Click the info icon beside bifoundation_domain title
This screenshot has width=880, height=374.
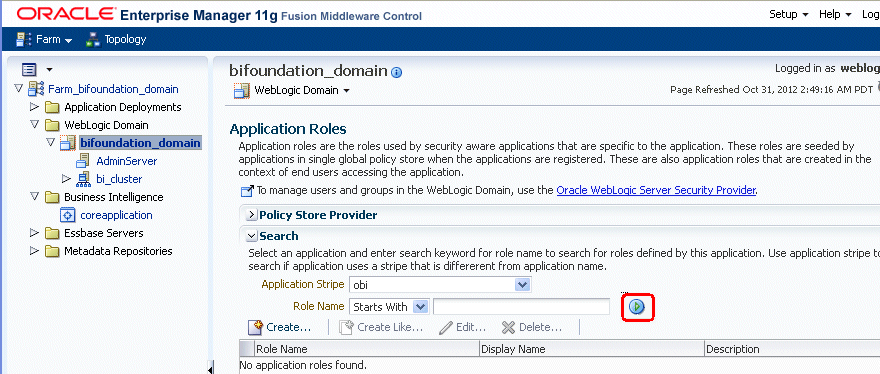click(x=397, y=72)
